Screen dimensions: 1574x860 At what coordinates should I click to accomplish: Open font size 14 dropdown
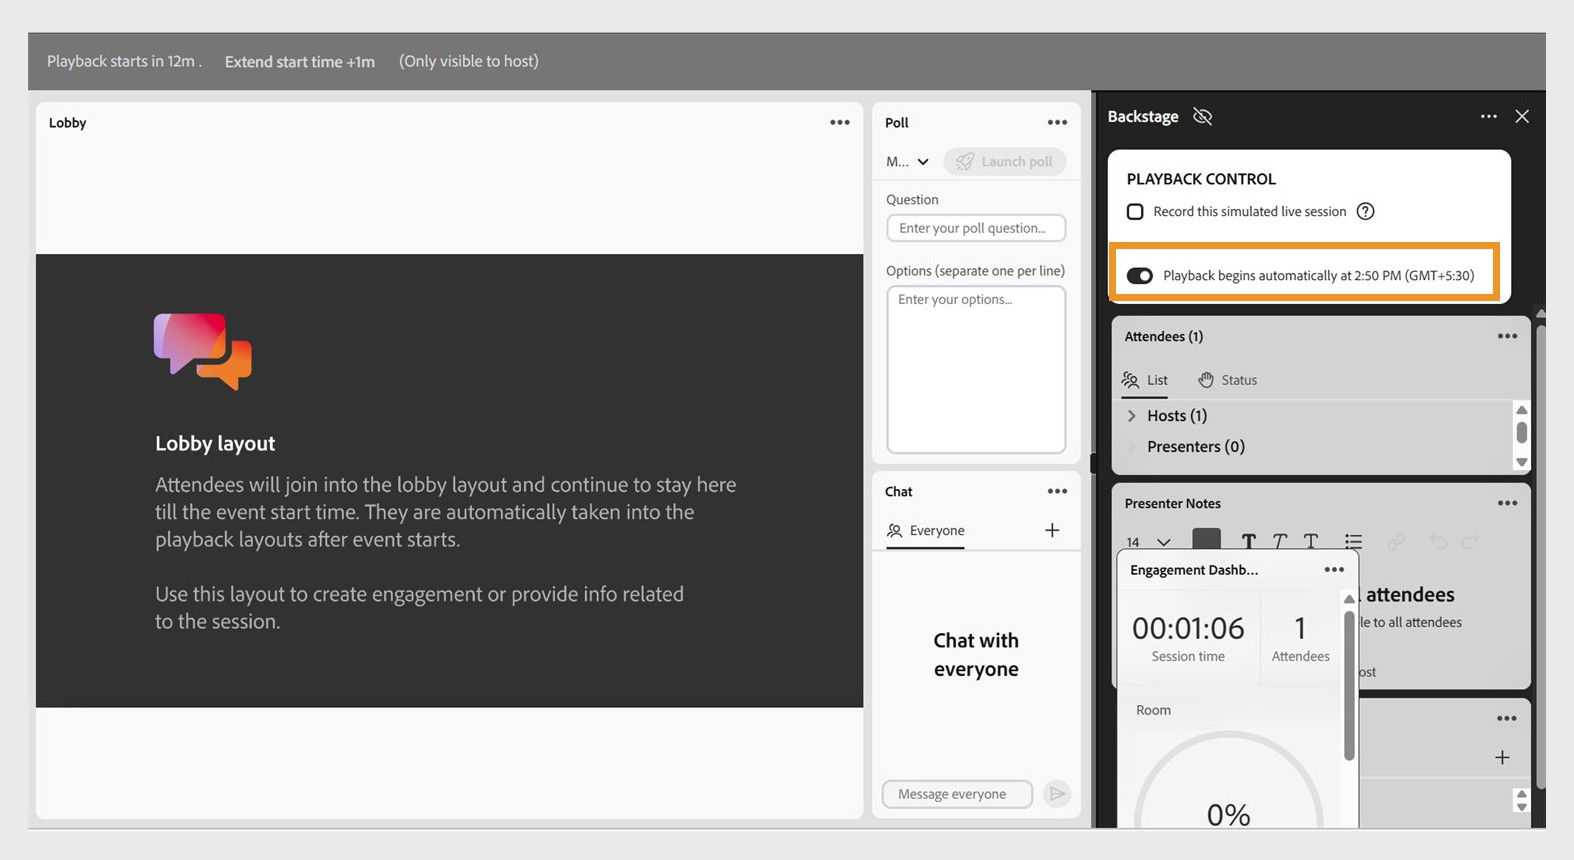click(x=1148, y=542)
